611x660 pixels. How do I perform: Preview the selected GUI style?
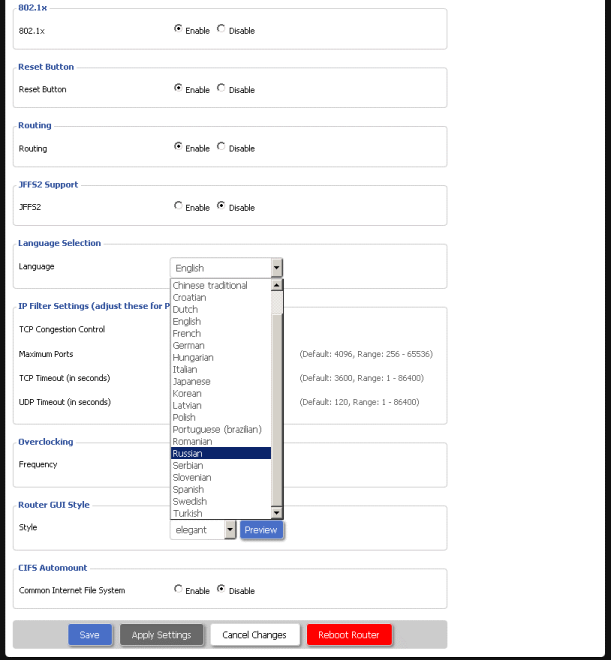tap(261, 530)
